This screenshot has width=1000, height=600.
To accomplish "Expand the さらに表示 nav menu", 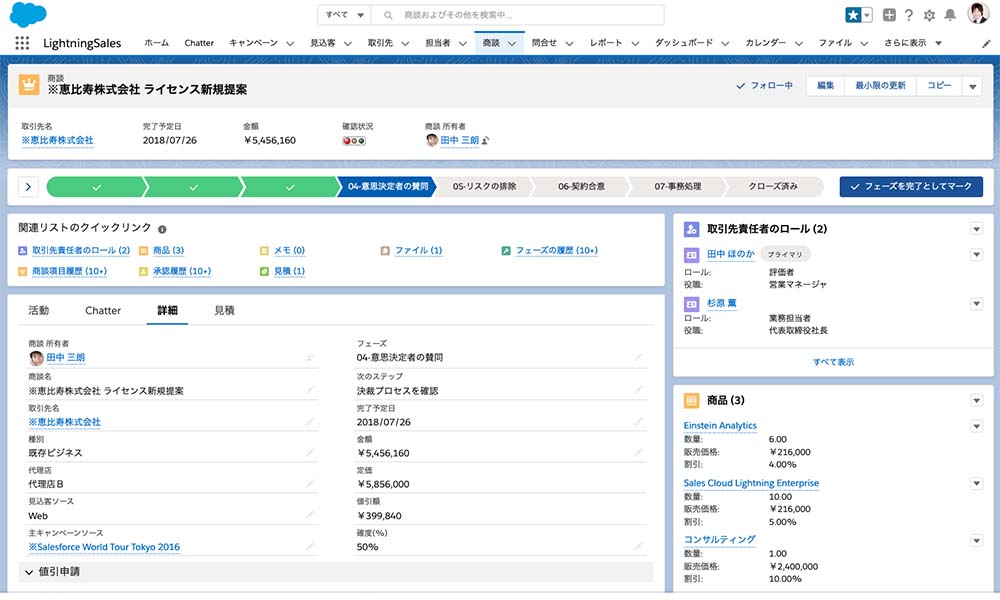I will click(x=913, y=43).
